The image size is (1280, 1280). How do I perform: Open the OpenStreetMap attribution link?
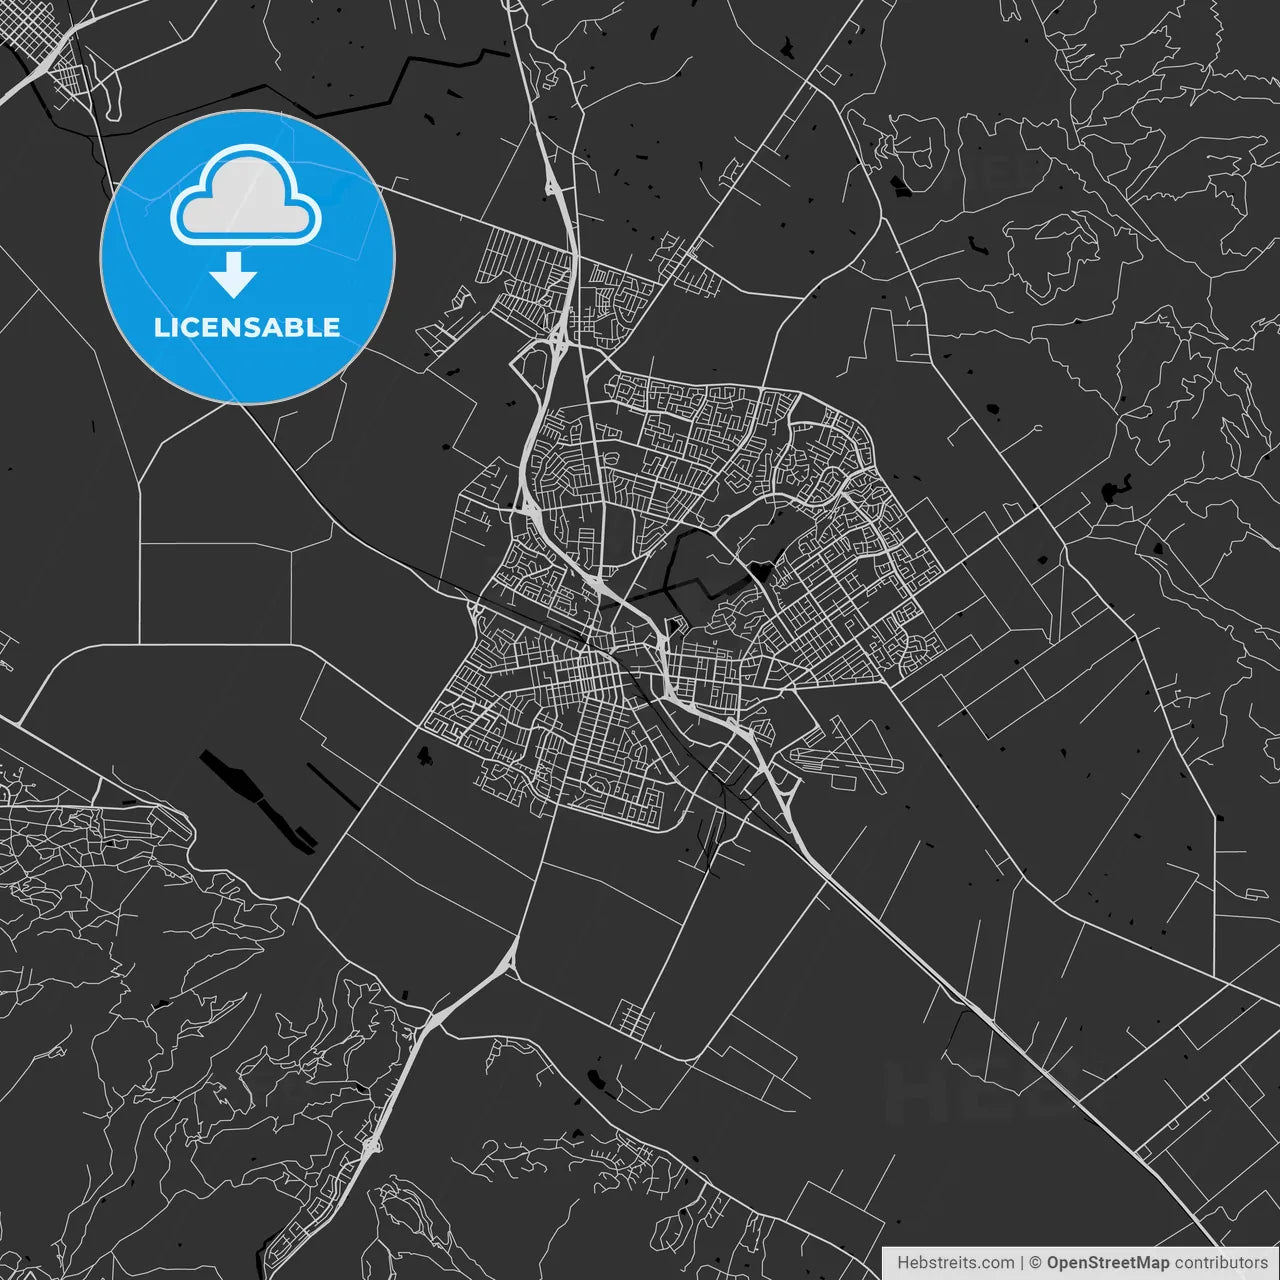click(x=1108, y=1263)
